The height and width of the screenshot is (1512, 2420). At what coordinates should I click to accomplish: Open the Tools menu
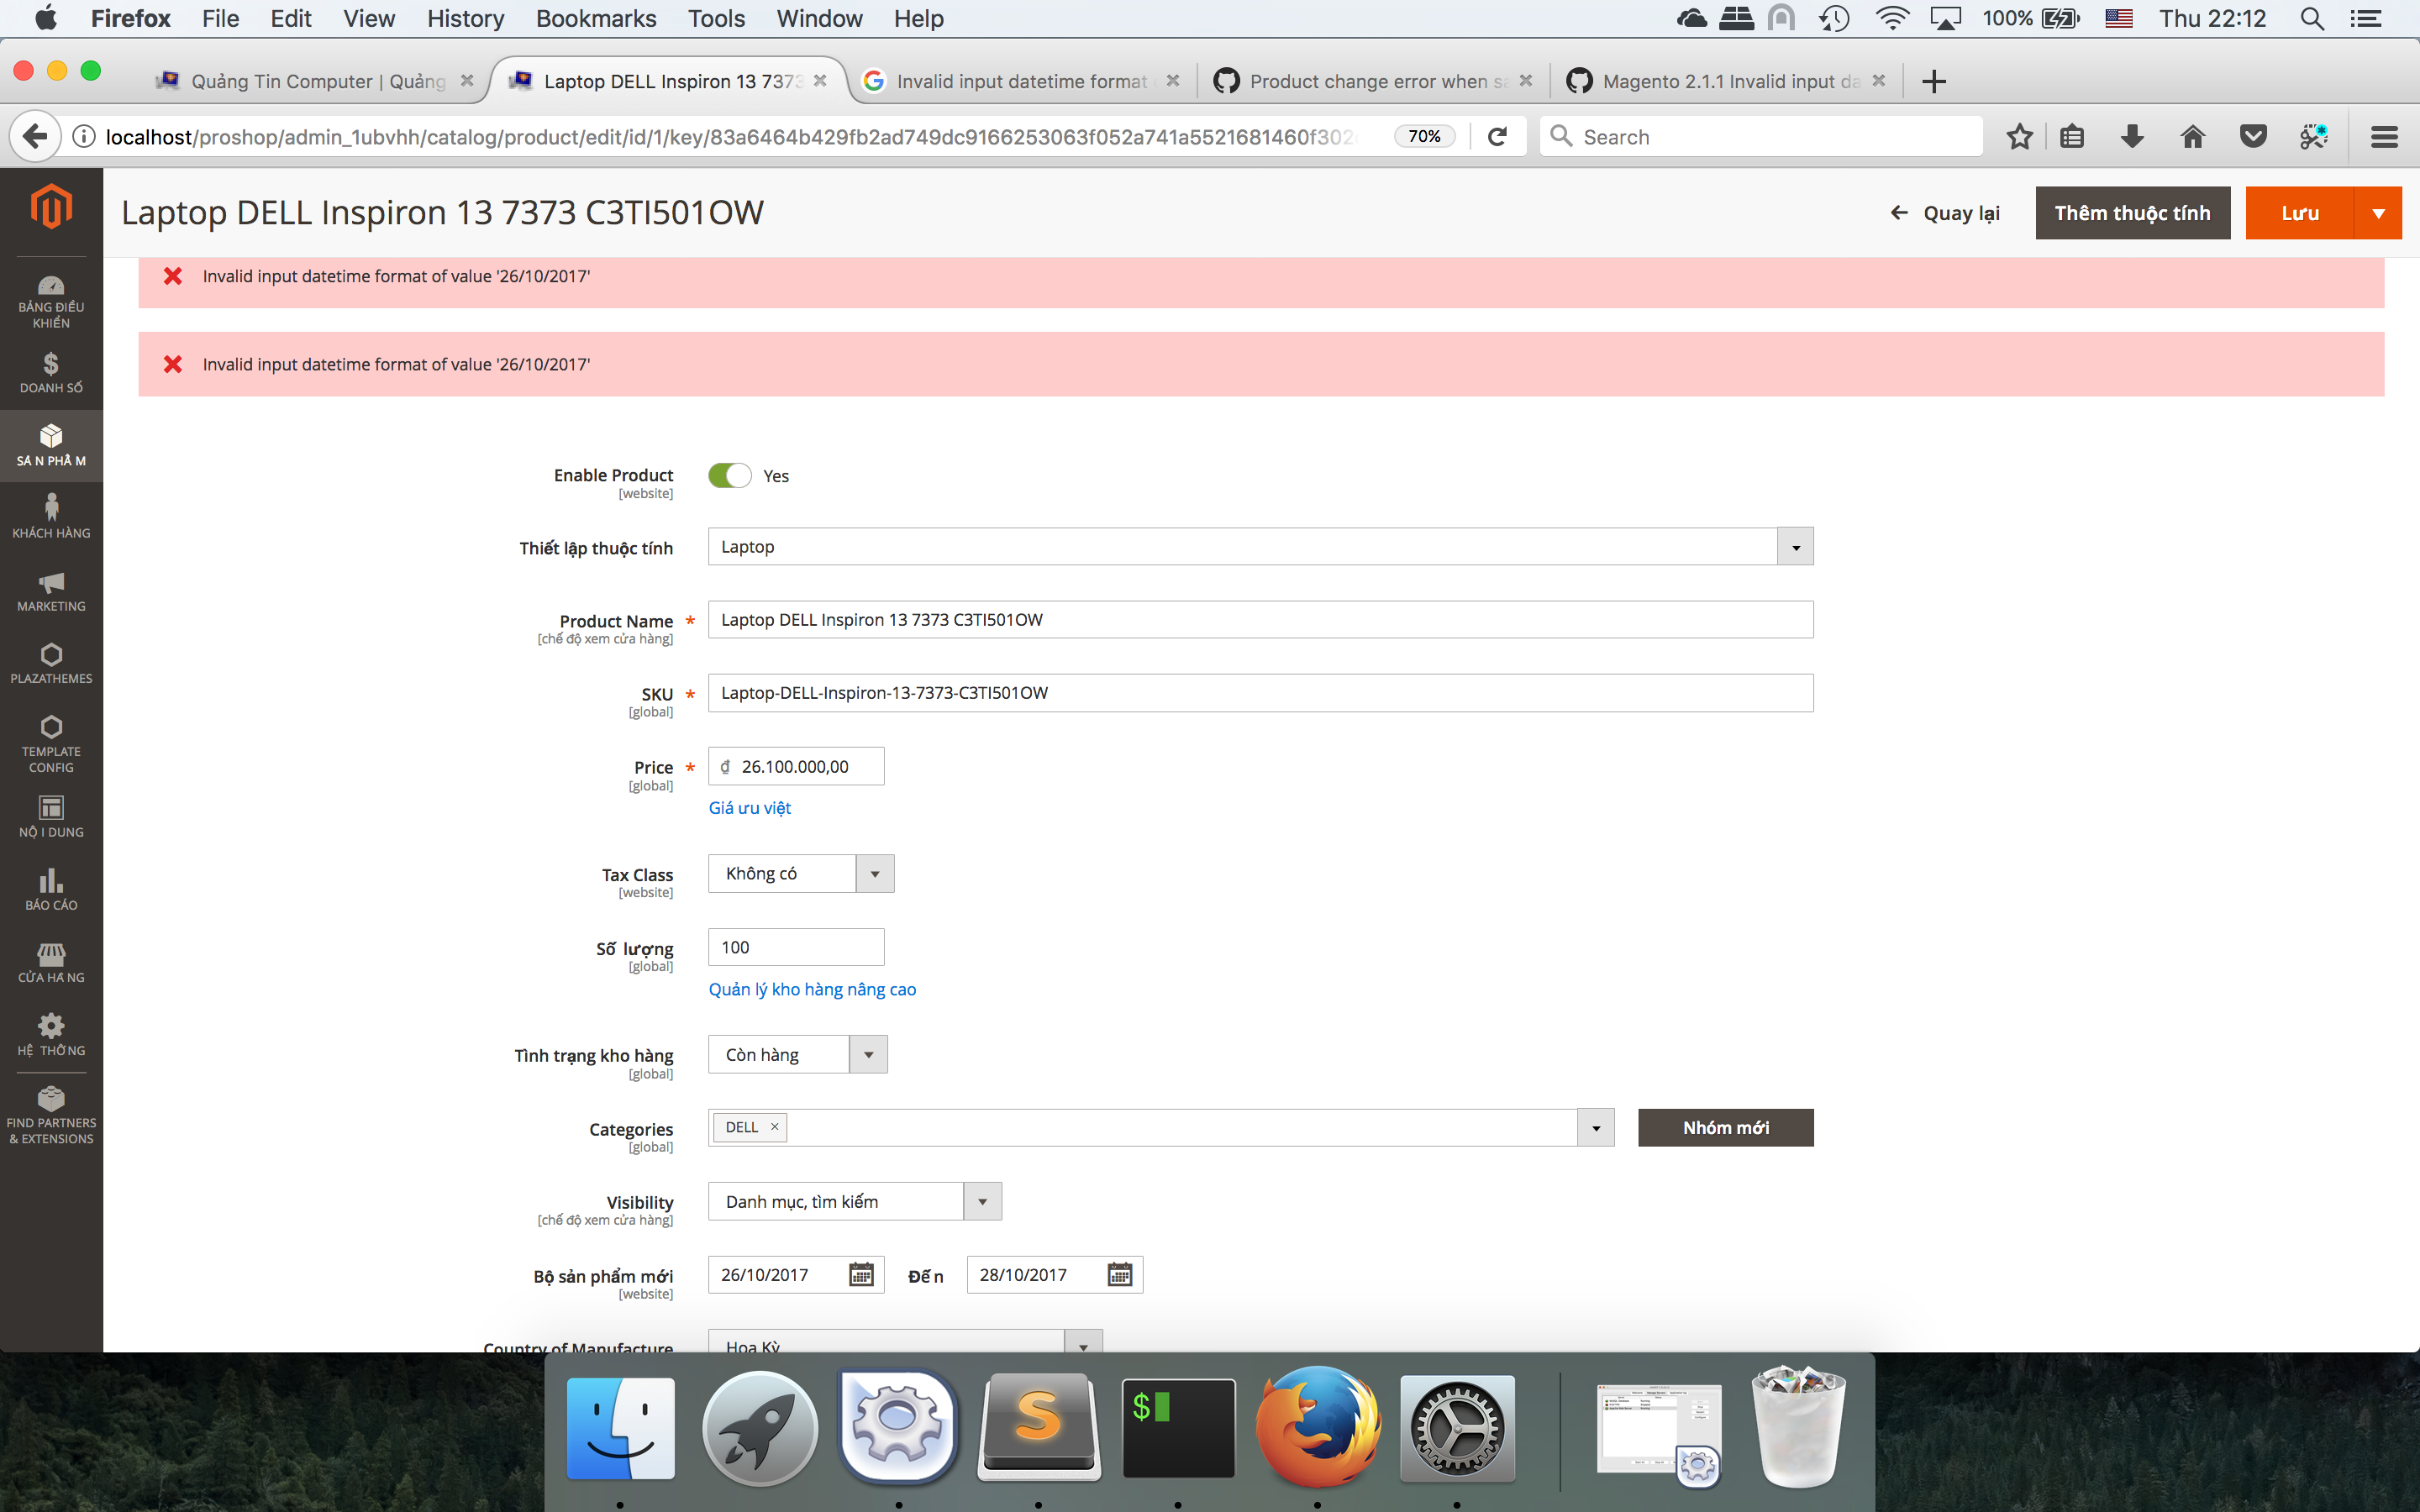pos(716,18)
